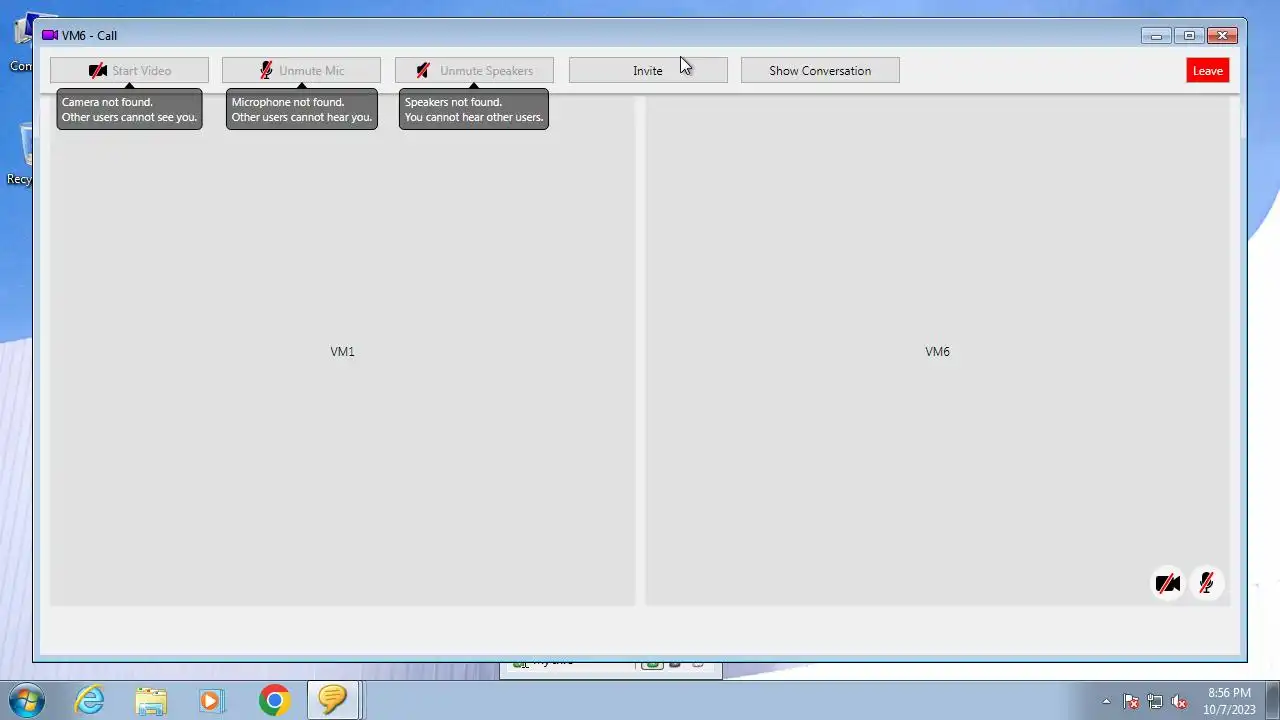
Task: Select the VM6 participant tile
Action: click(937, 350)
